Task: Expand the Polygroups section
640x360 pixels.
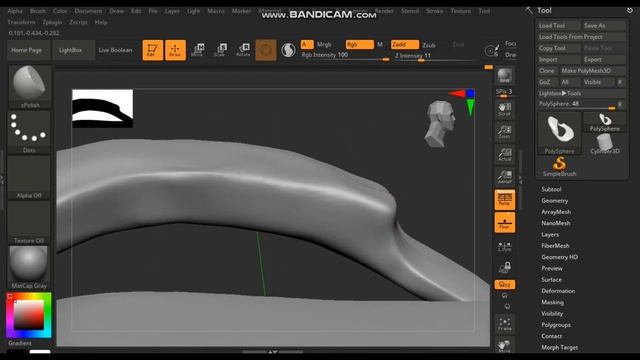Action: (556, 325)
